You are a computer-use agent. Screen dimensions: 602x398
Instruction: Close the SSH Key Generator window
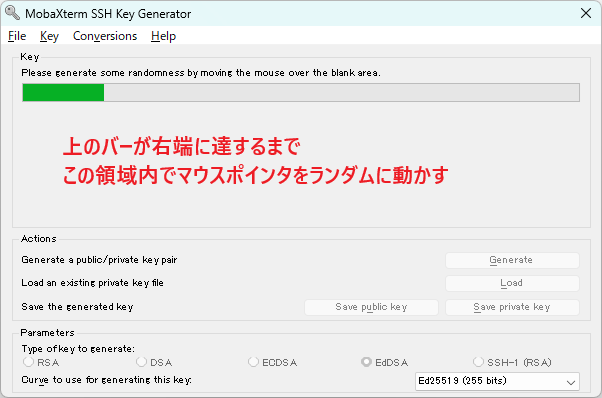tap(585, 13)
